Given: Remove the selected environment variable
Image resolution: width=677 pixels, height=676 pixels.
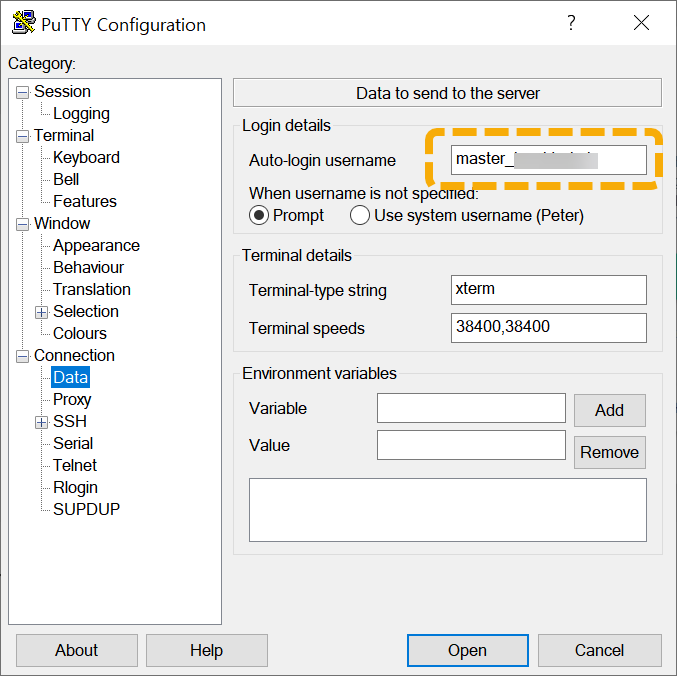Looking at the screenshot, I should click(610, 452).
